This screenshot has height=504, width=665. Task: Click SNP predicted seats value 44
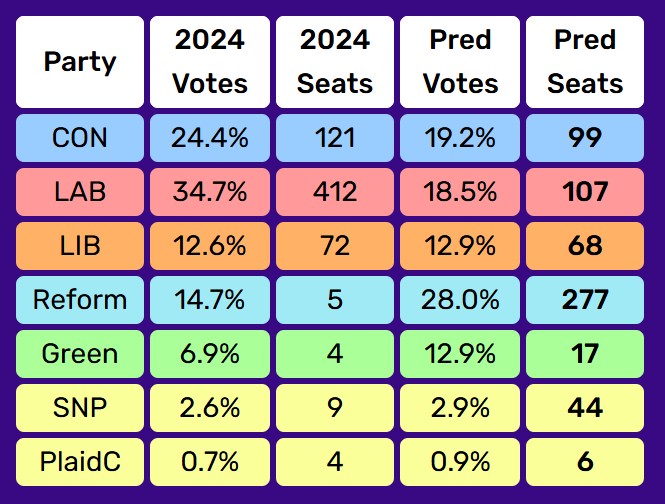[x=585, y=408]
